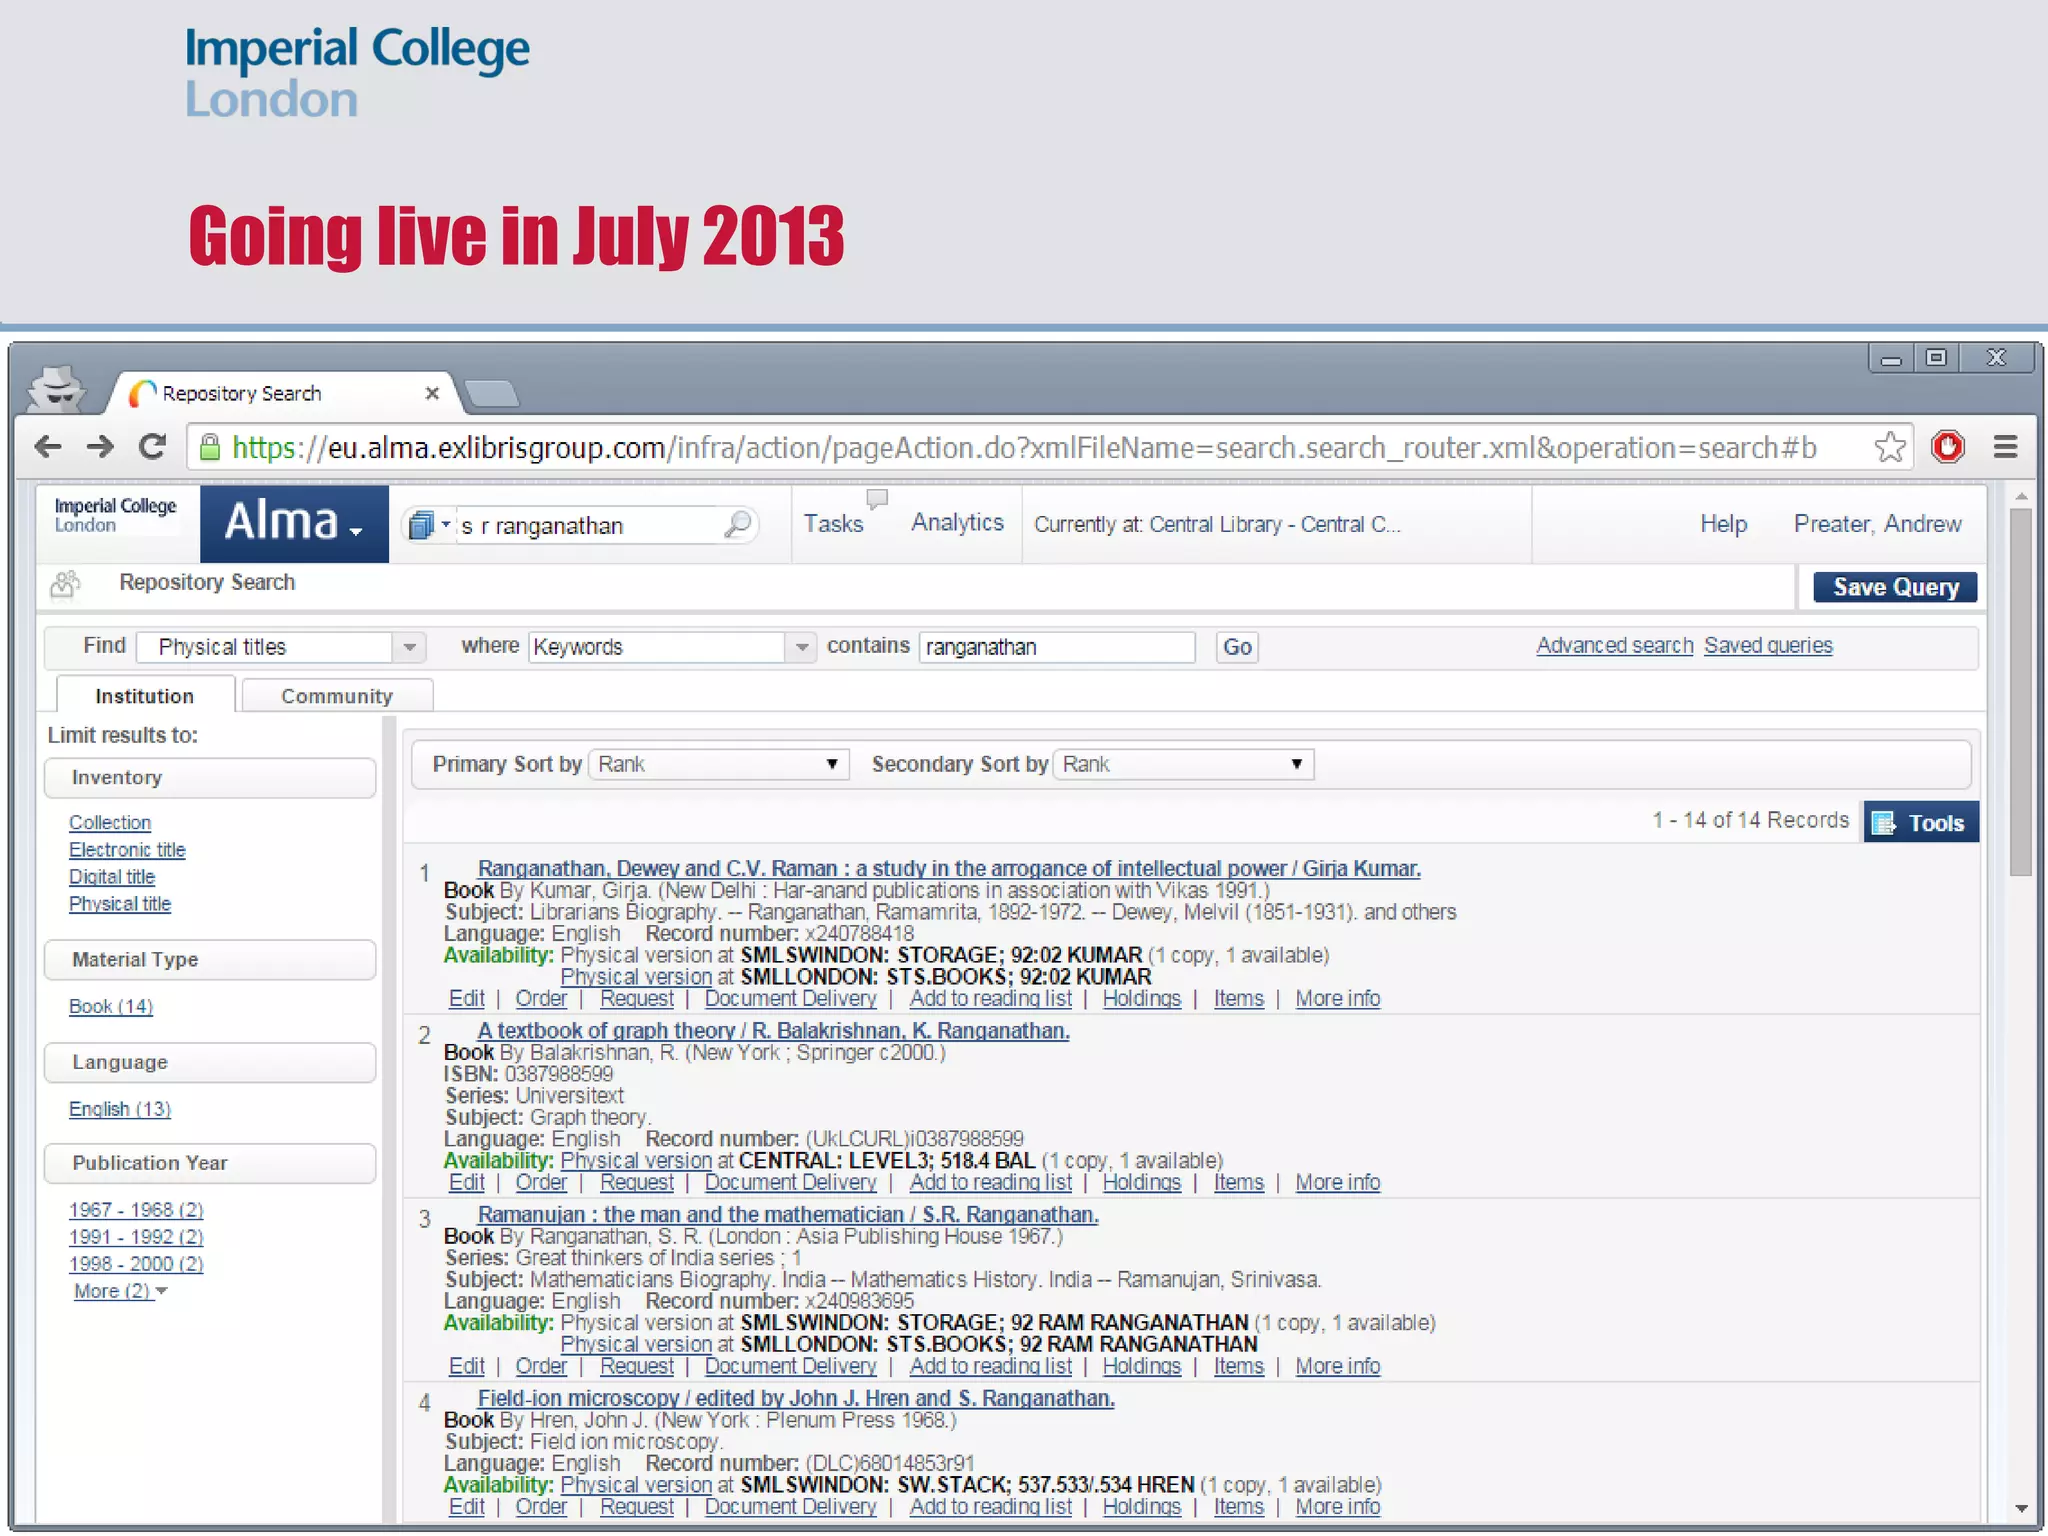Screen dimensions: 2048x1536
Task: Open Primary Sort by Rank dropdown
Action: point(718,765)
